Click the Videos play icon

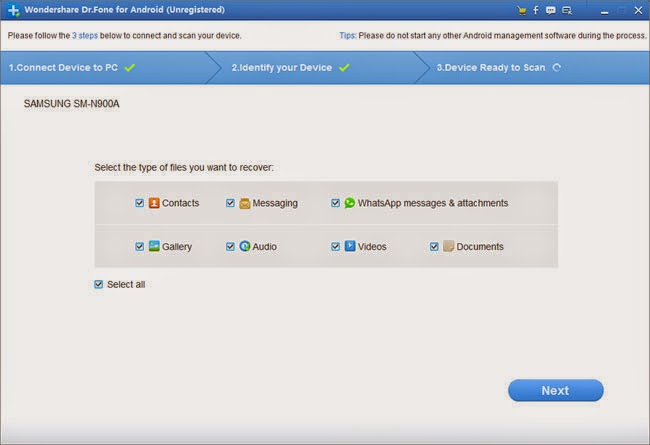click(x=350, y=246)
